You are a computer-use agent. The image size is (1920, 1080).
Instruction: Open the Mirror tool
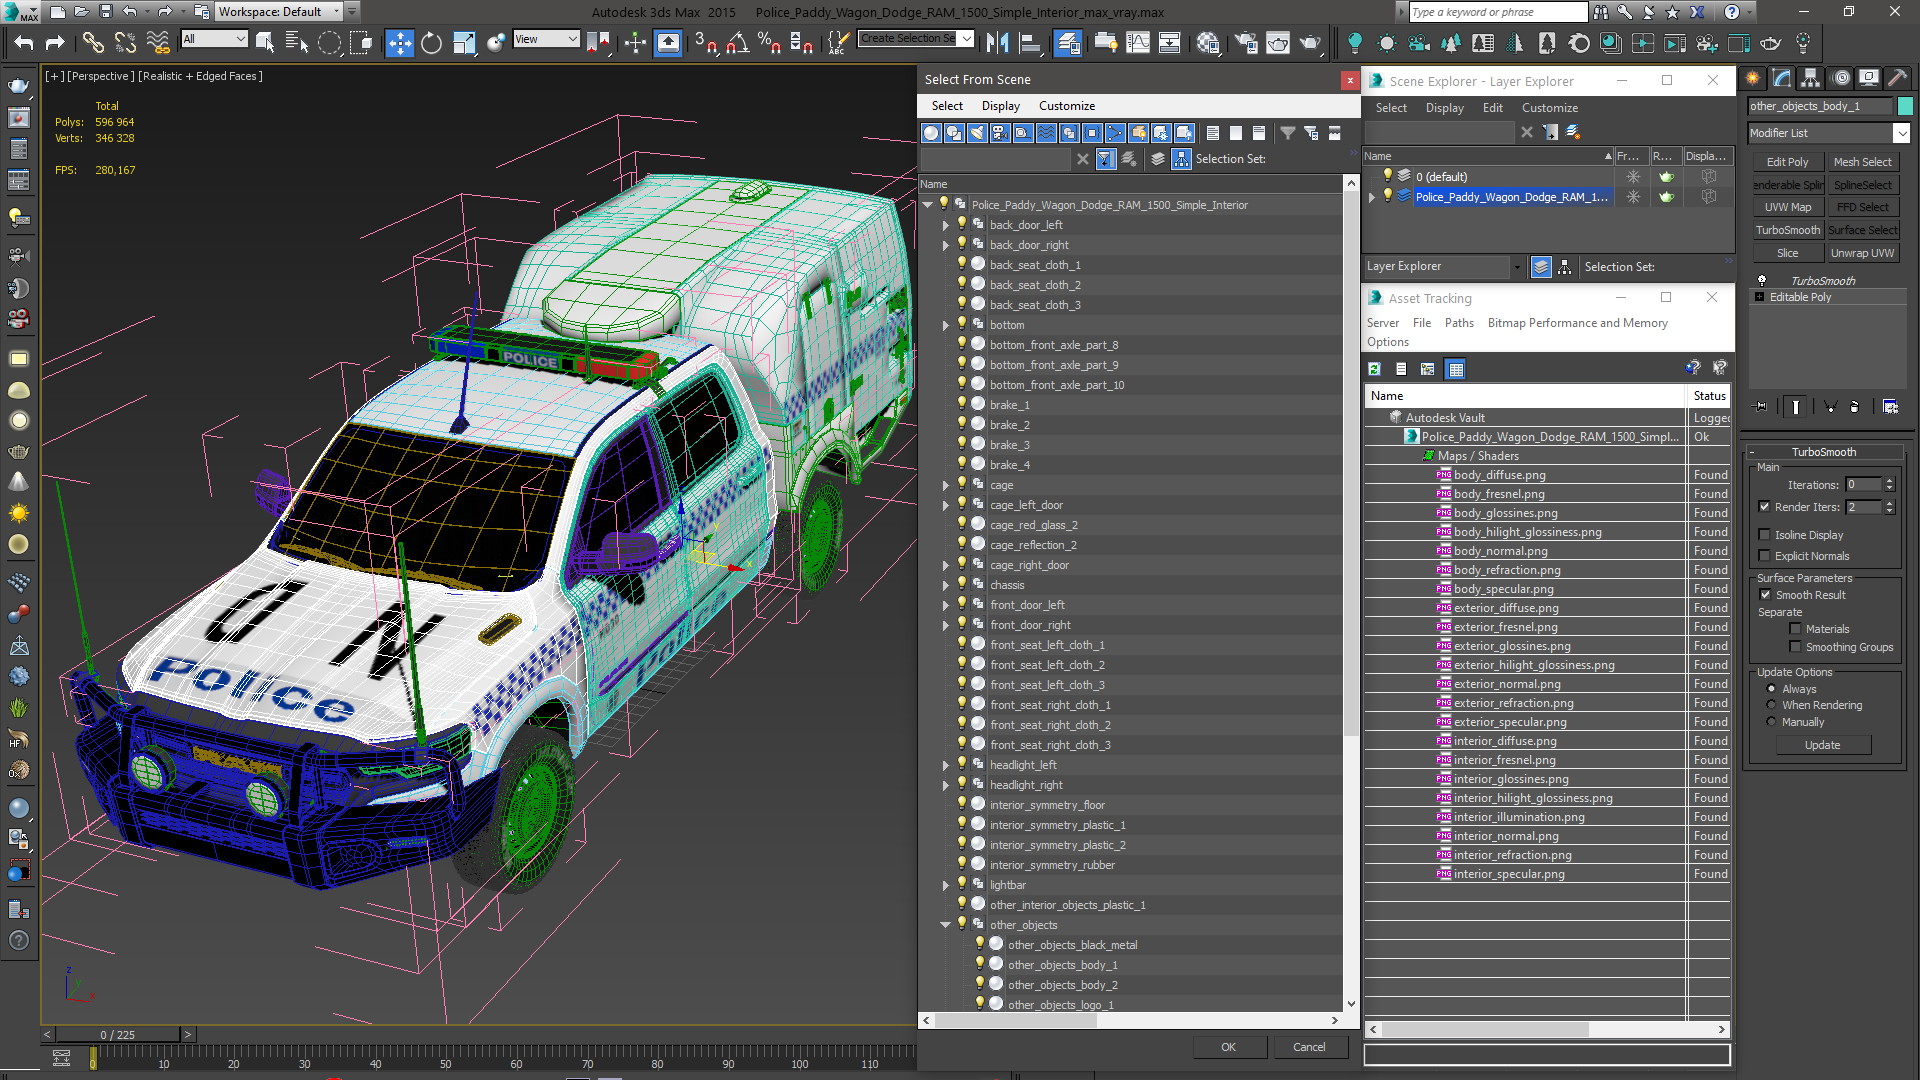[x=997, y=42]
